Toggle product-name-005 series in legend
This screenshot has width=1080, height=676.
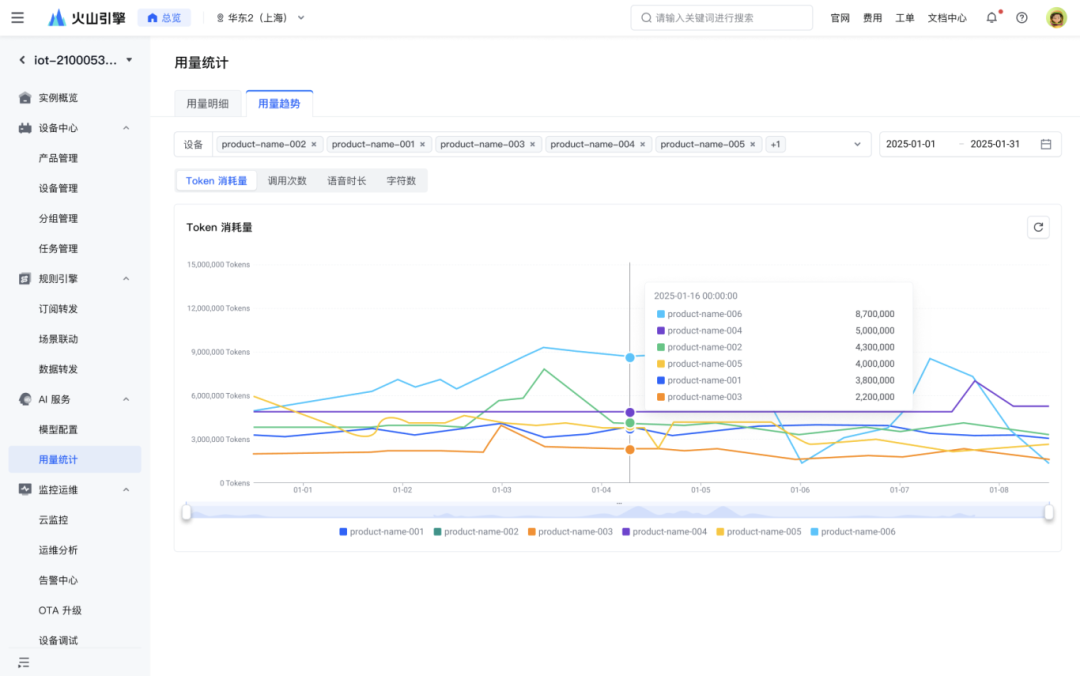(x=758, y=532)
